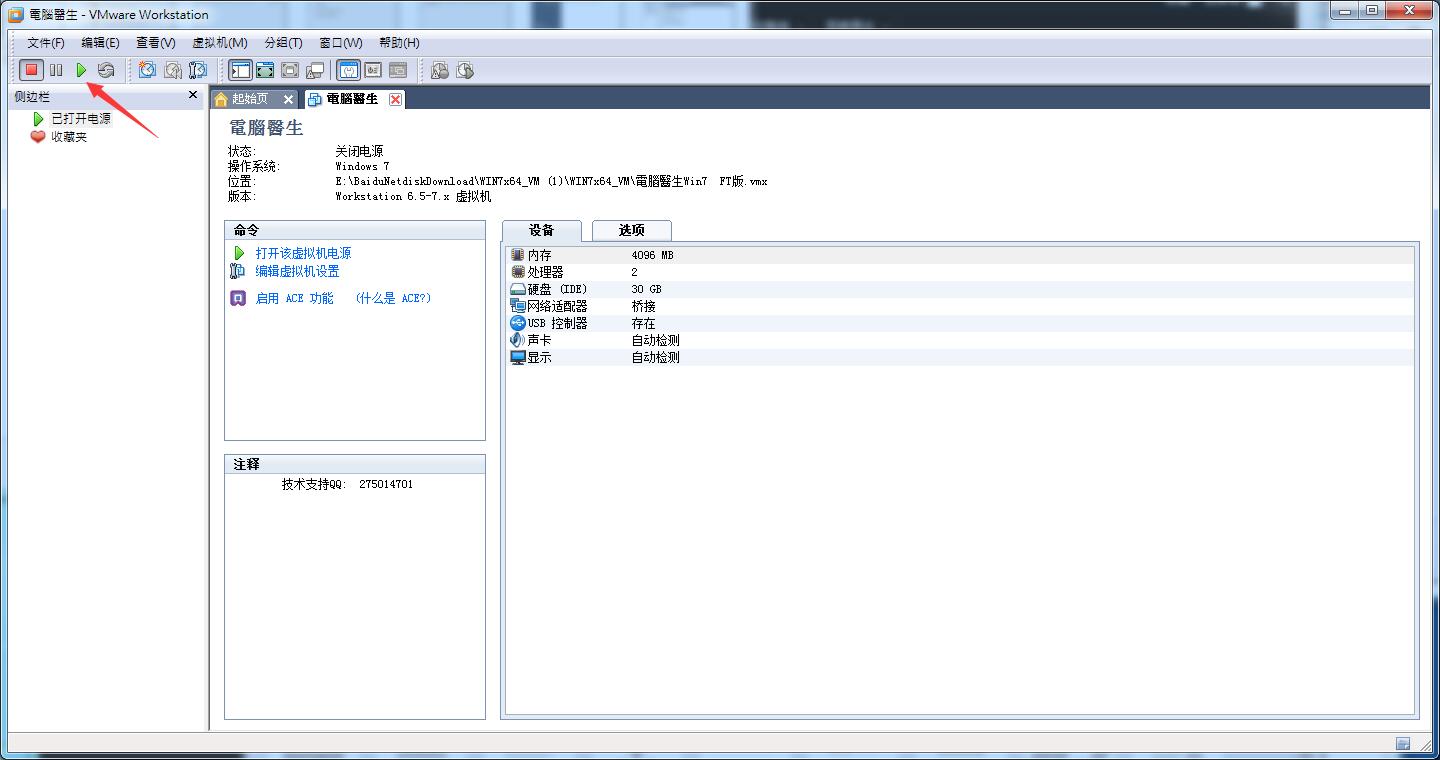This screenshot has width=1440, height=760.
Task: Select 已打开电源 in the sidebar
Action: pos(81,119)
